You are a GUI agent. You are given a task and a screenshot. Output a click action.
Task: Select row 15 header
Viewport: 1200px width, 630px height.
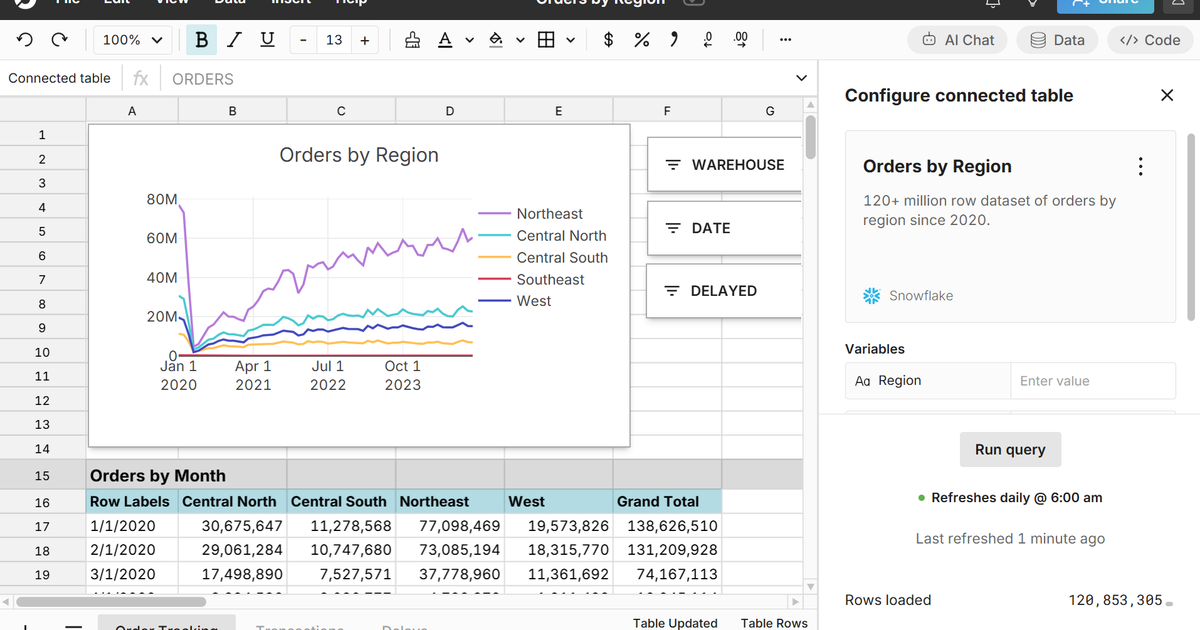coord(42,476)
